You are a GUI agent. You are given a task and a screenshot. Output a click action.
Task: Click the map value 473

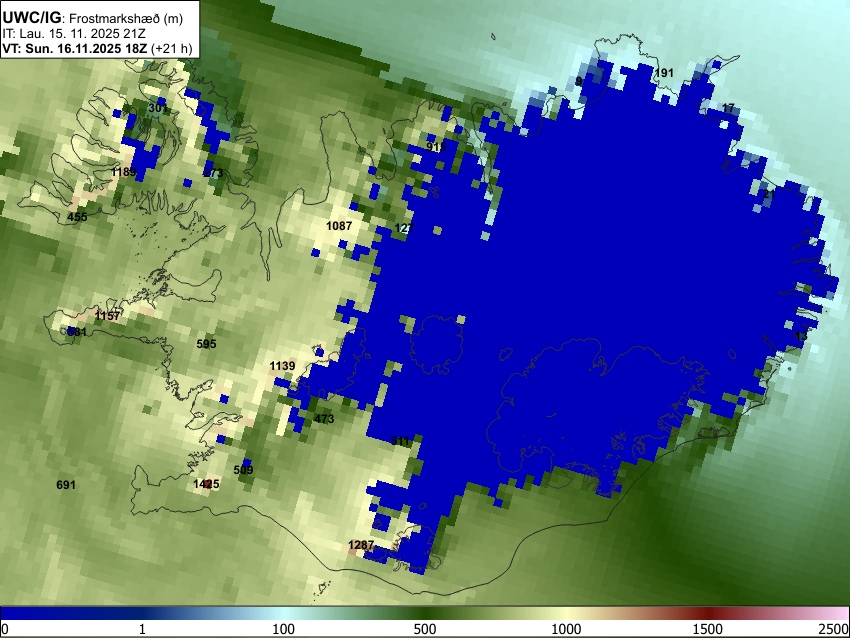click(324, 418)
